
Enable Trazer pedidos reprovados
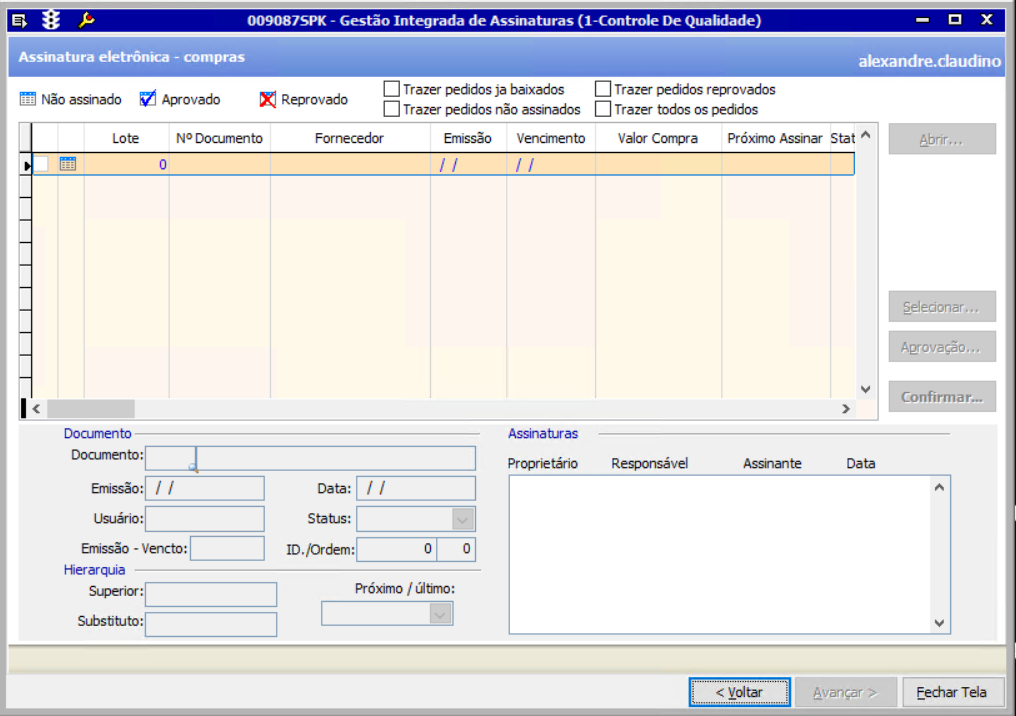603,89
